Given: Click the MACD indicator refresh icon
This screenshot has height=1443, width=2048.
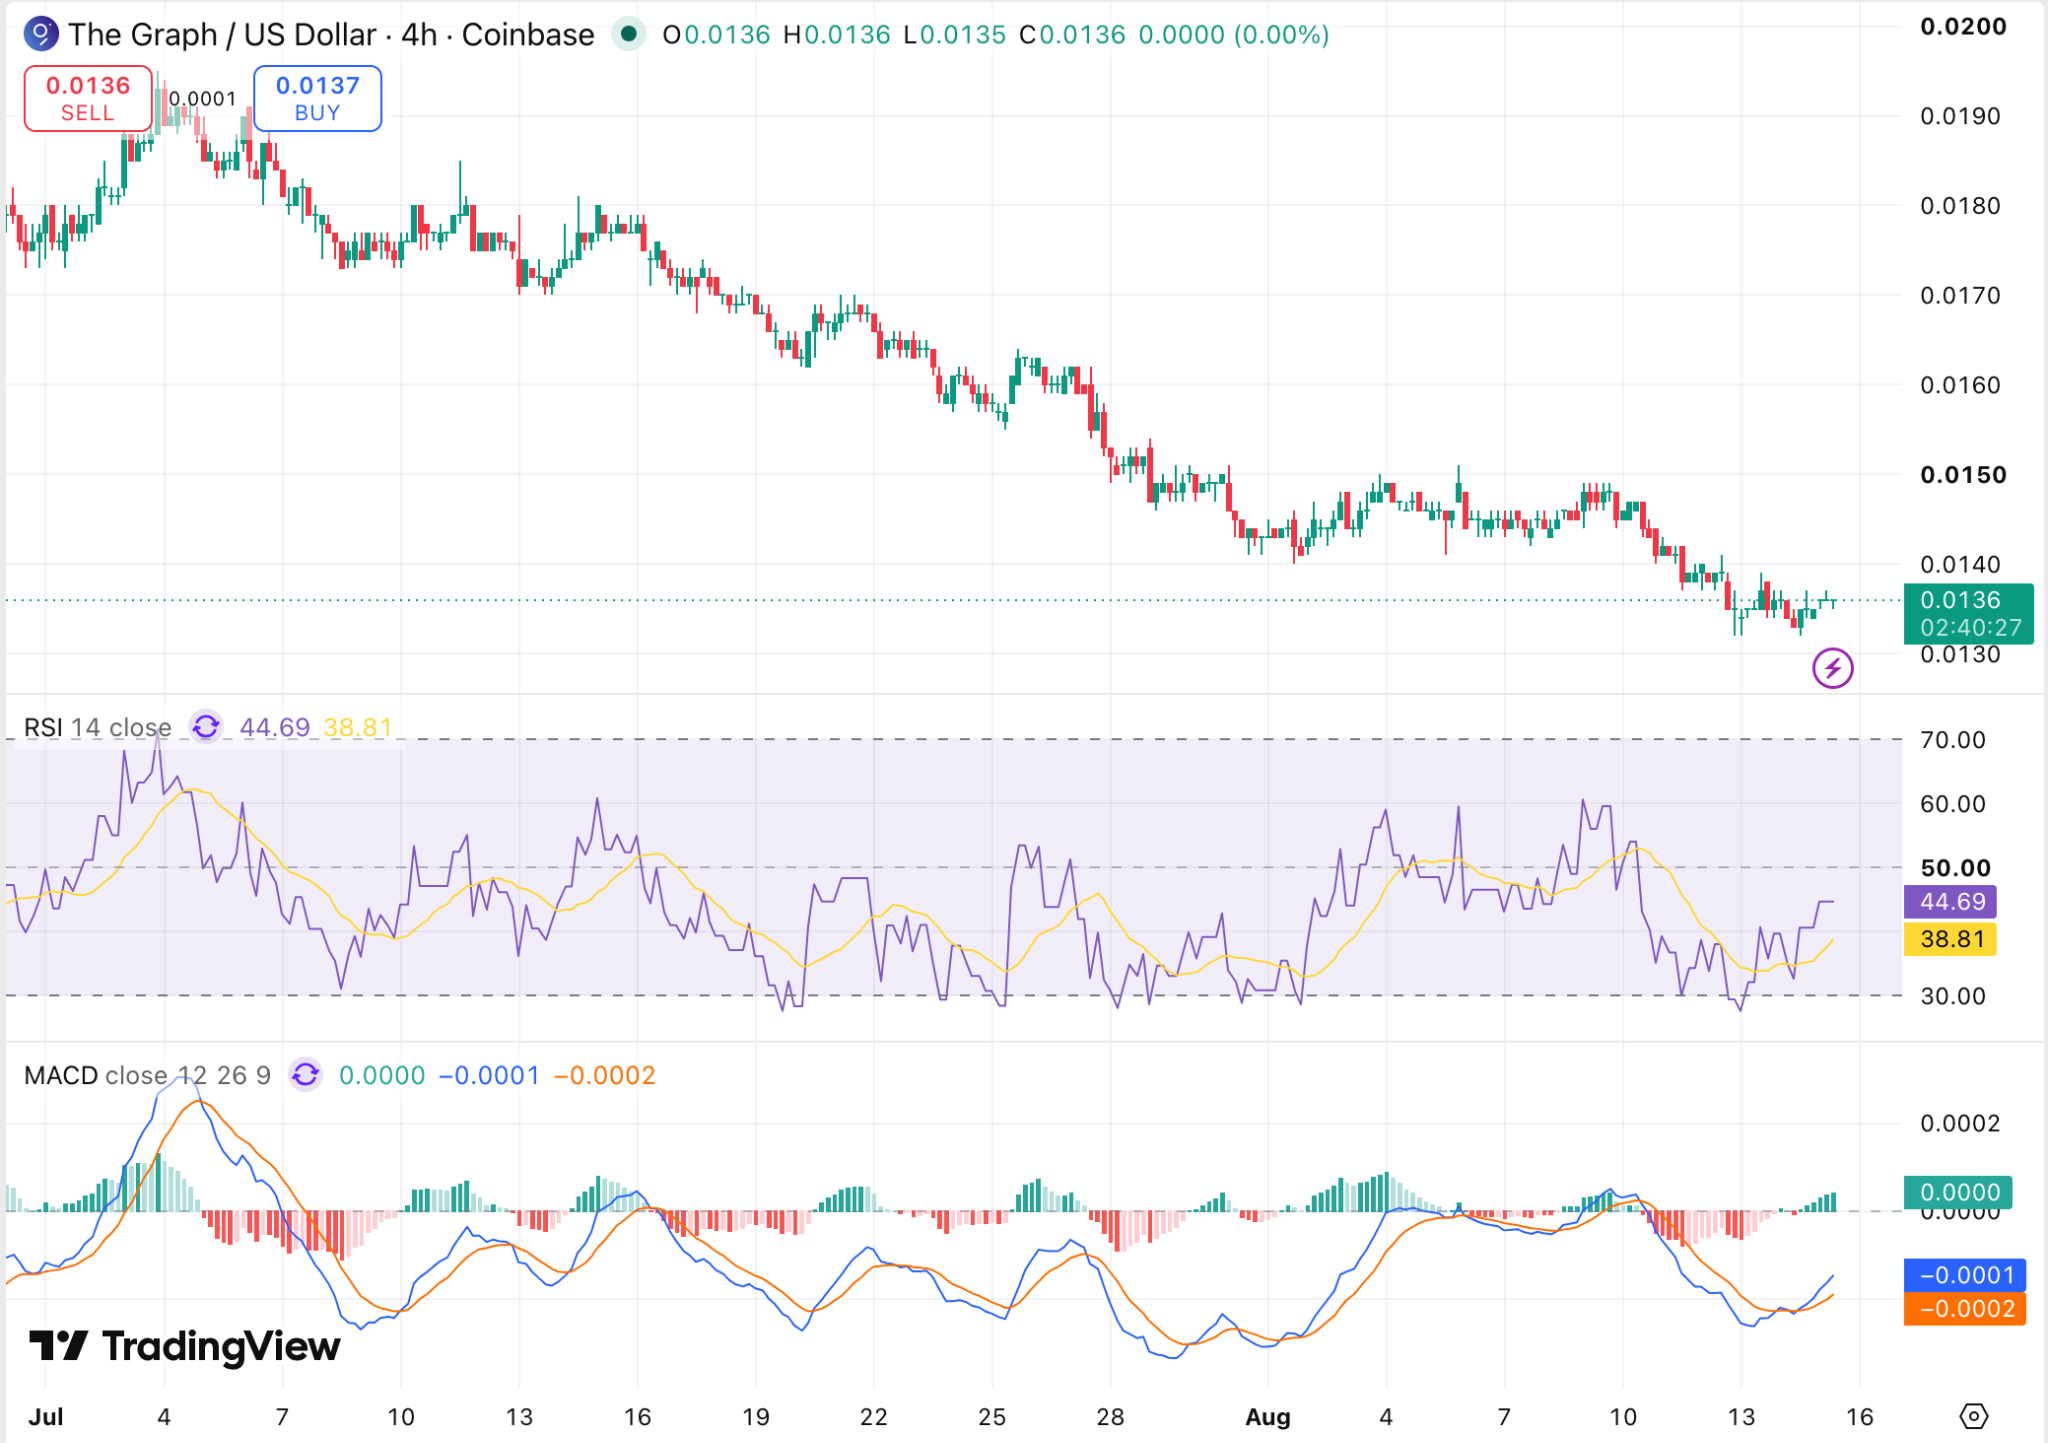Looking at the screenshot, I should click(x=305, y=1075).
